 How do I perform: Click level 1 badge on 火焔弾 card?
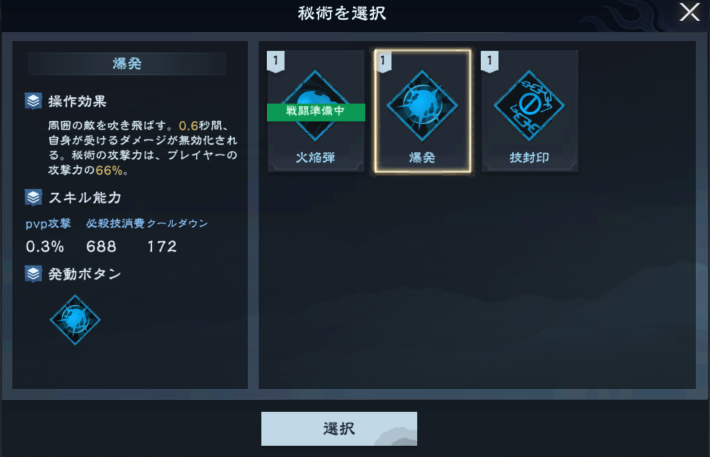[276, 61]
